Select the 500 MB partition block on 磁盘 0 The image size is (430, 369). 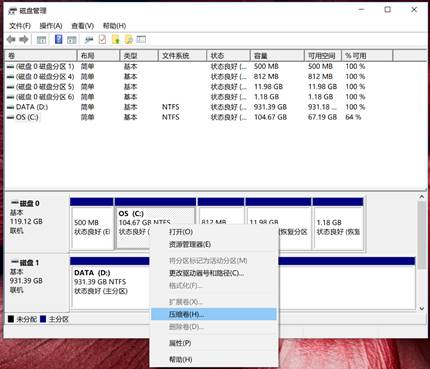pyautogui.click(x=92, y=224)
